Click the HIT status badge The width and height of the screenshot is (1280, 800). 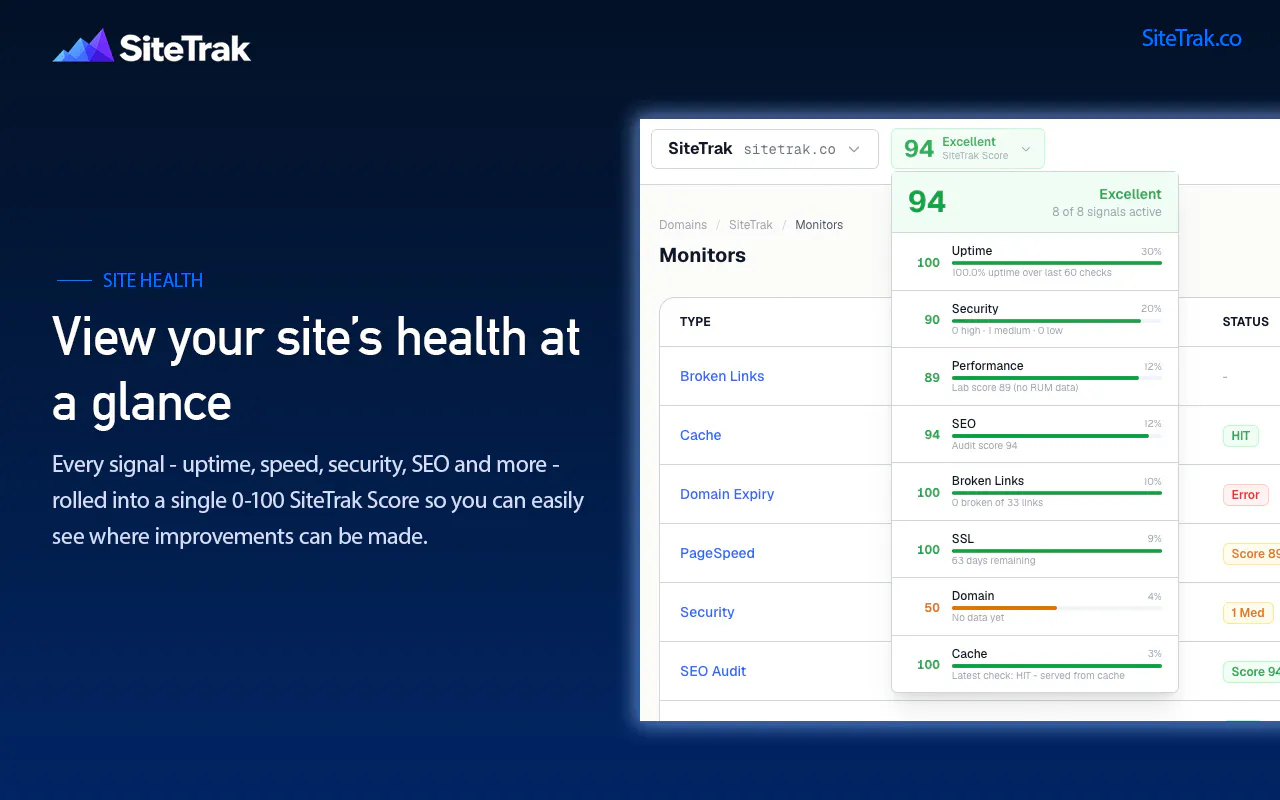pyautogui.click(x=1240, y=436)
